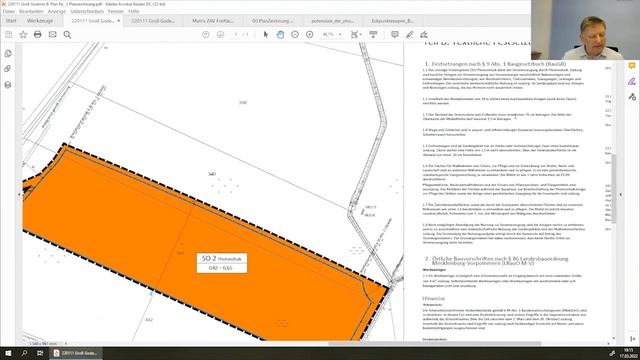
Task: Open Fill & Sign tool in right pane
Action: tap(632, 82)
